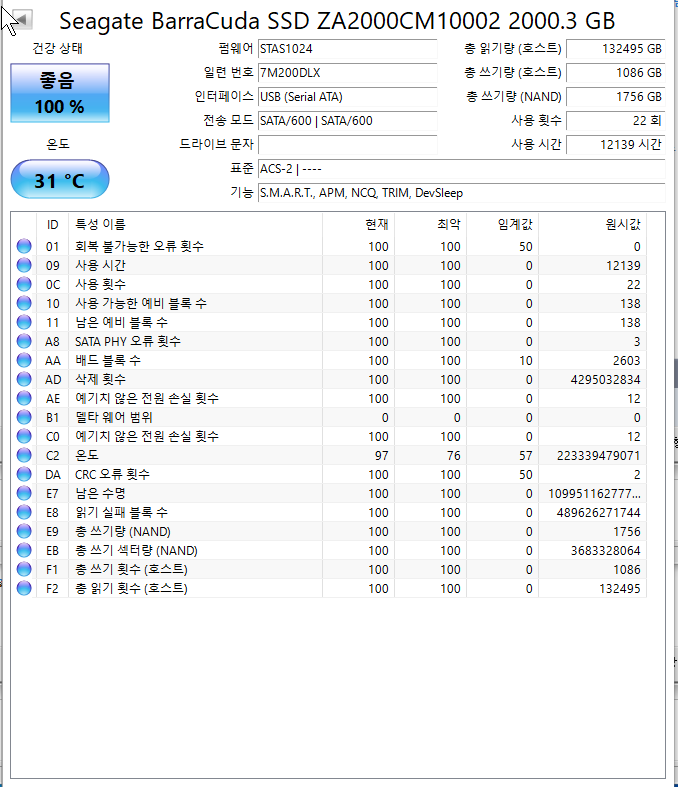The width and height of the screenshot is (678, 787).
Task: Select total NAND writes field 1756 GB
Action: [x=616, y=97]
